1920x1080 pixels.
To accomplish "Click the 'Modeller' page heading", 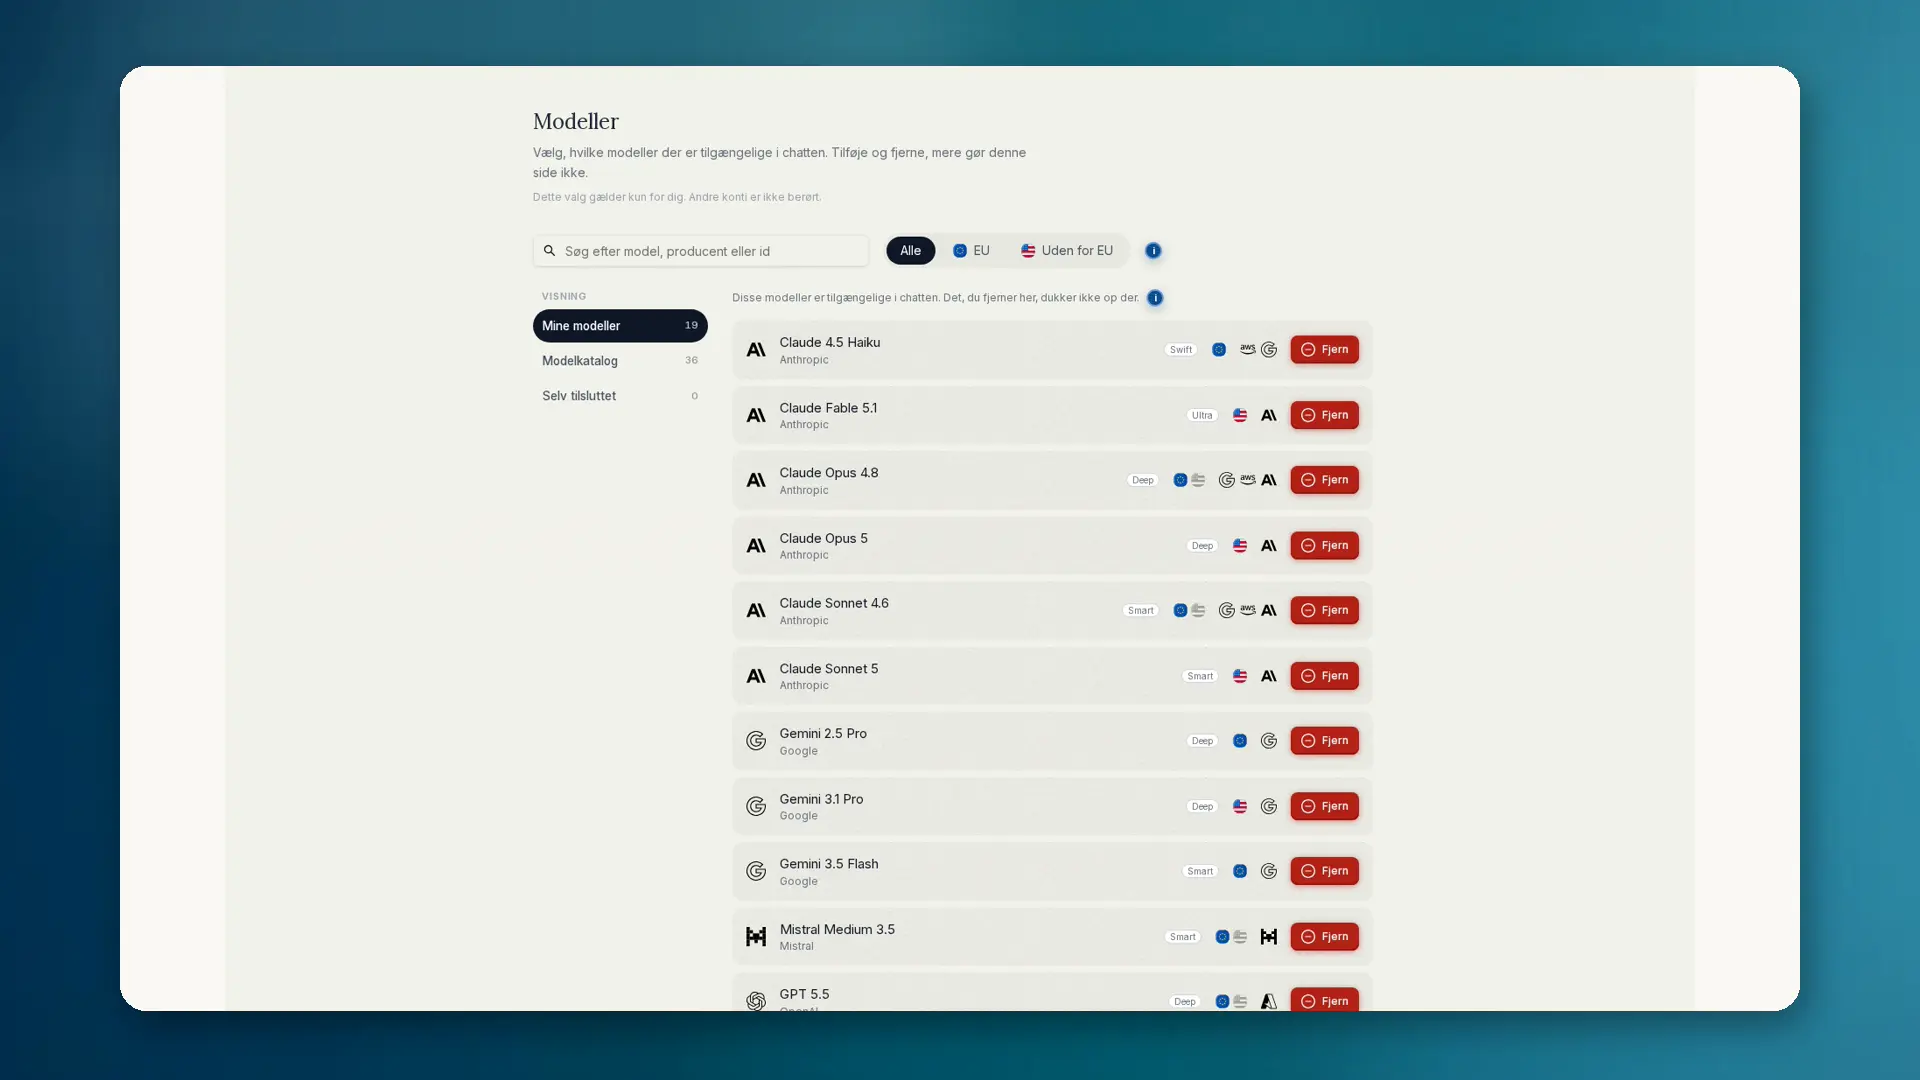I will point(576,121).
